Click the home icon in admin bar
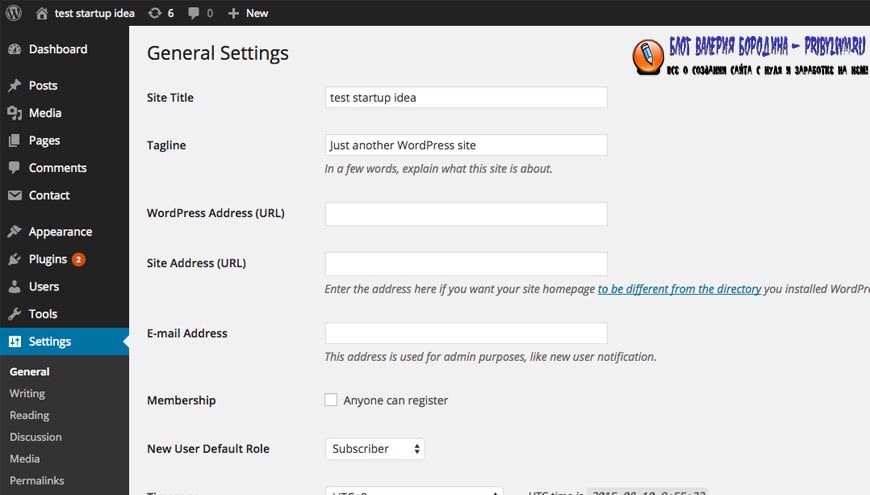Viewport: 870px width, 495px height. coord(42,13)
